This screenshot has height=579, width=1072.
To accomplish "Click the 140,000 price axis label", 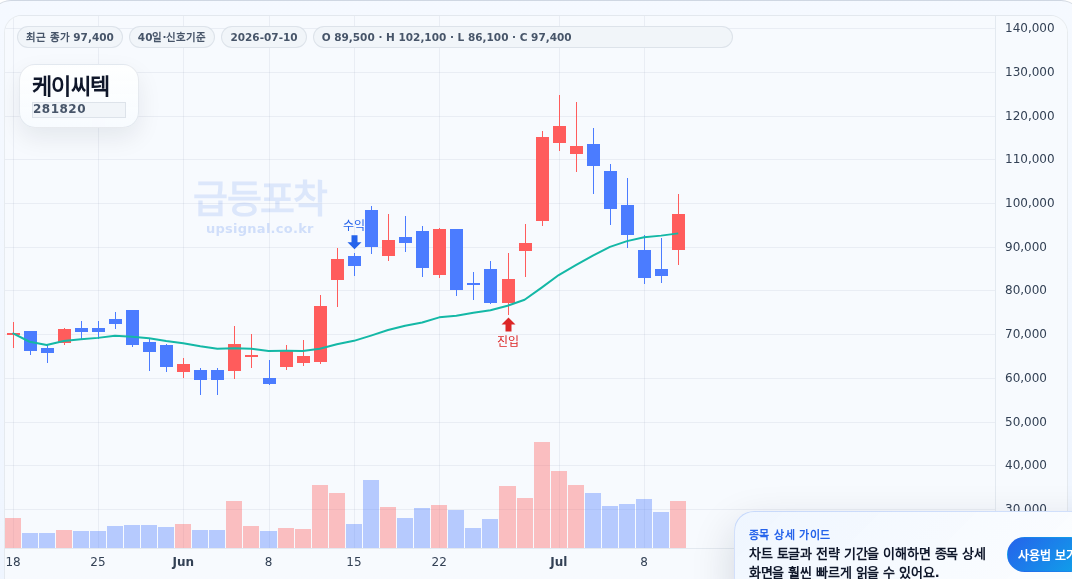I will pyautogui.click(x=1030, y=27).
